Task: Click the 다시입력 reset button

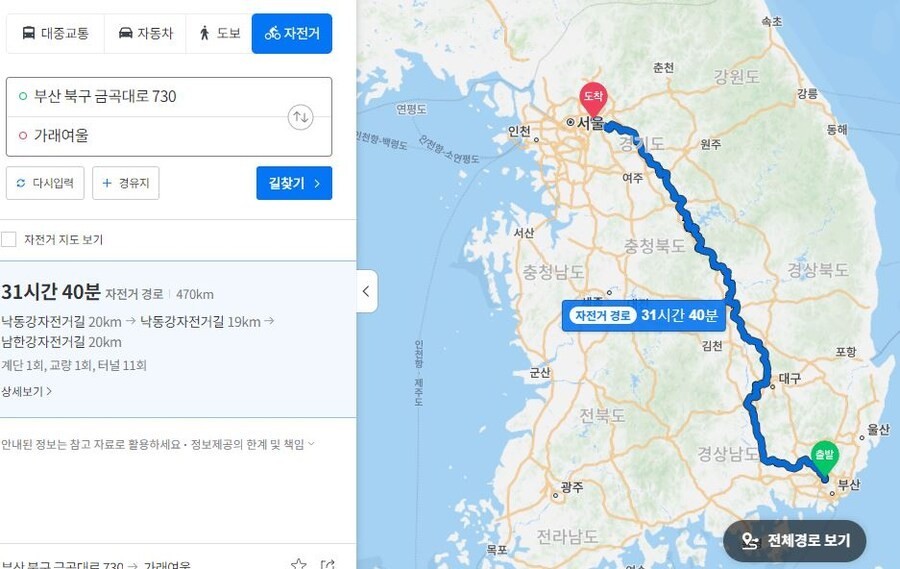Action: pyautogui.click(x=45, y=183)
